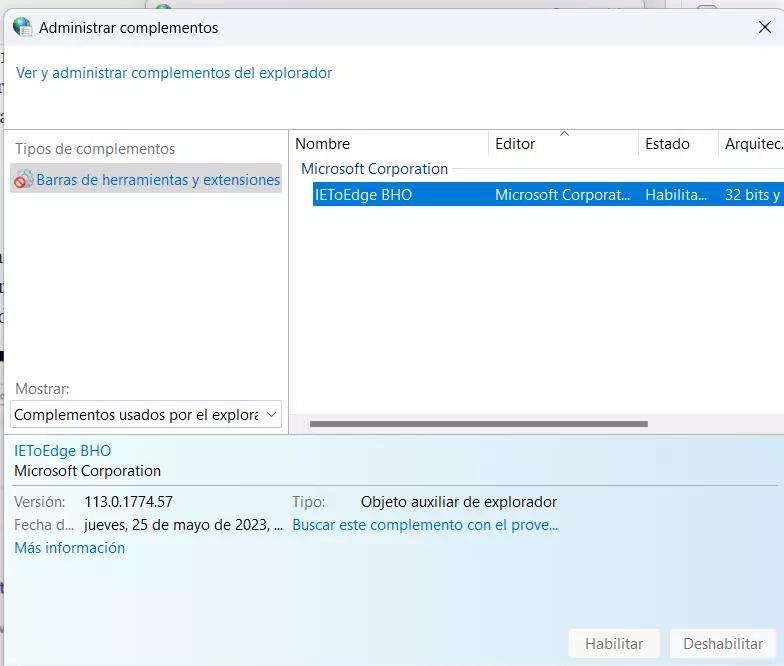Image resolution: width=784 pixels, height=666 pixels.
Task: Select the IEToEdge BHO row
Action: coord(548,194)
